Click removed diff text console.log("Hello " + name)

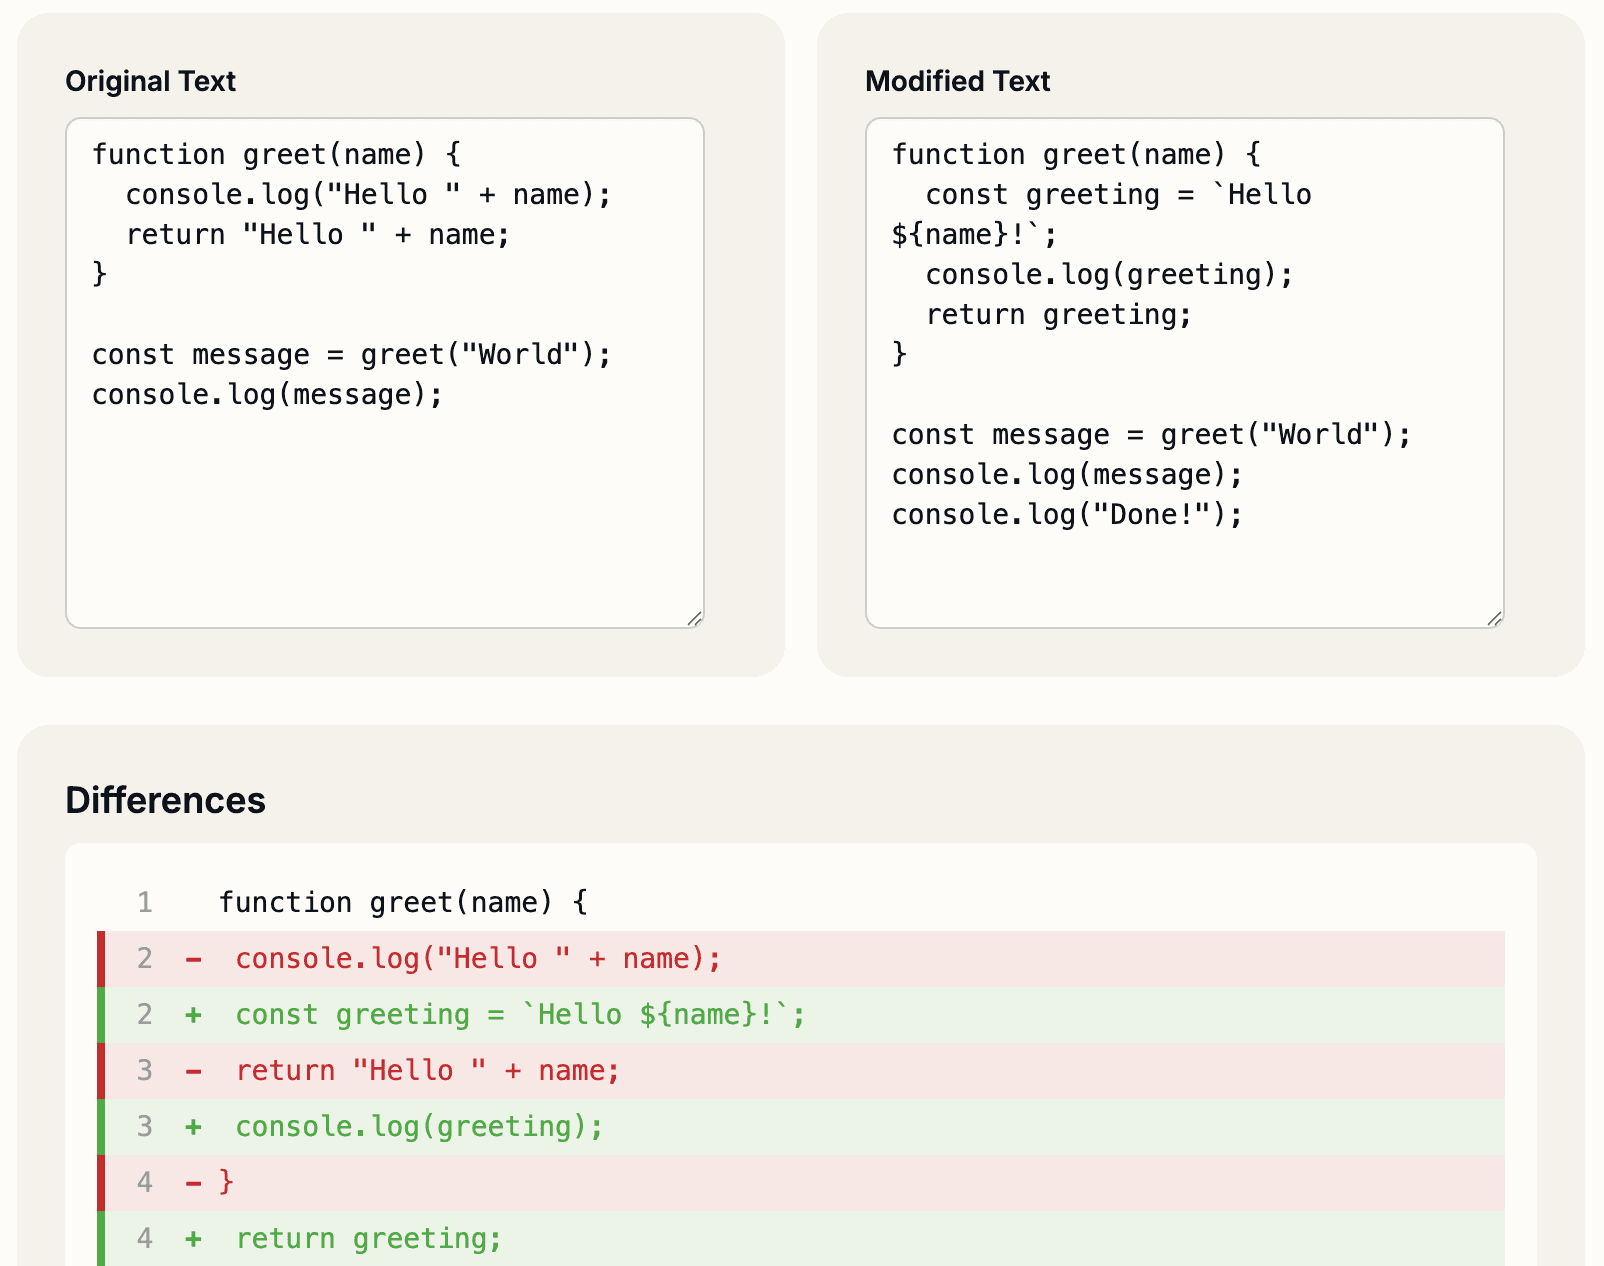478,959
